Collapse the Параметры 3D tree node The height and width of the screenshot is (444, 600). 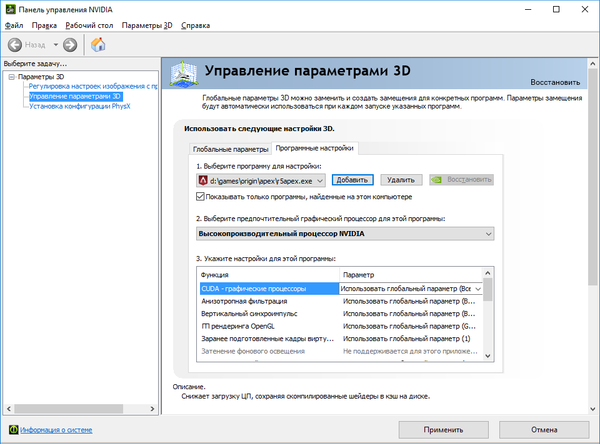12,77
